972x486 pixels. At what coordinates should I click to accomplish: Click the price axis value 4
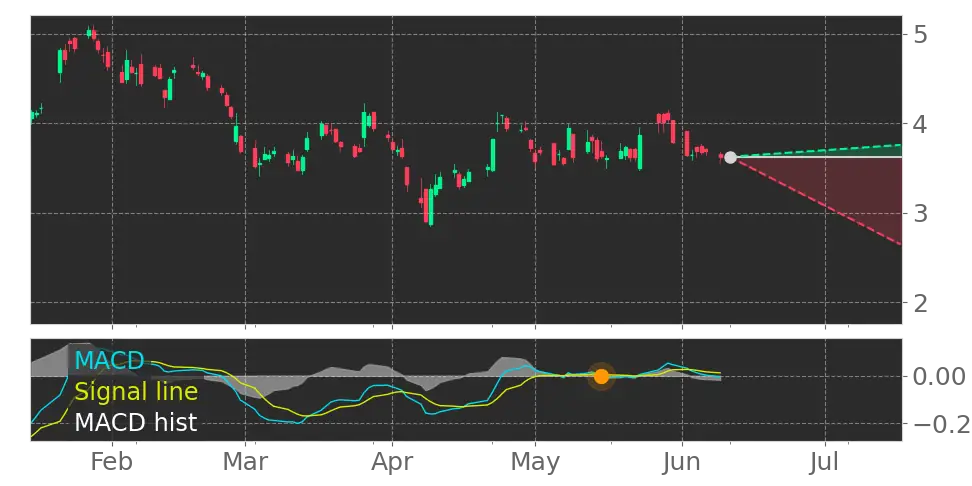[921, 124]
